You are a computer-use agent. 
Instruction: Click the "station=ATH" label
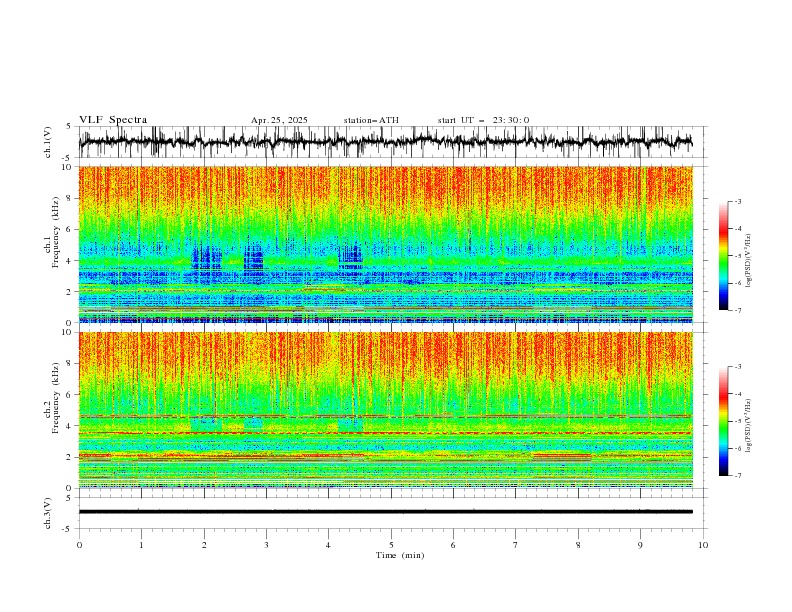pyautogui.click(x=371, y=120)
